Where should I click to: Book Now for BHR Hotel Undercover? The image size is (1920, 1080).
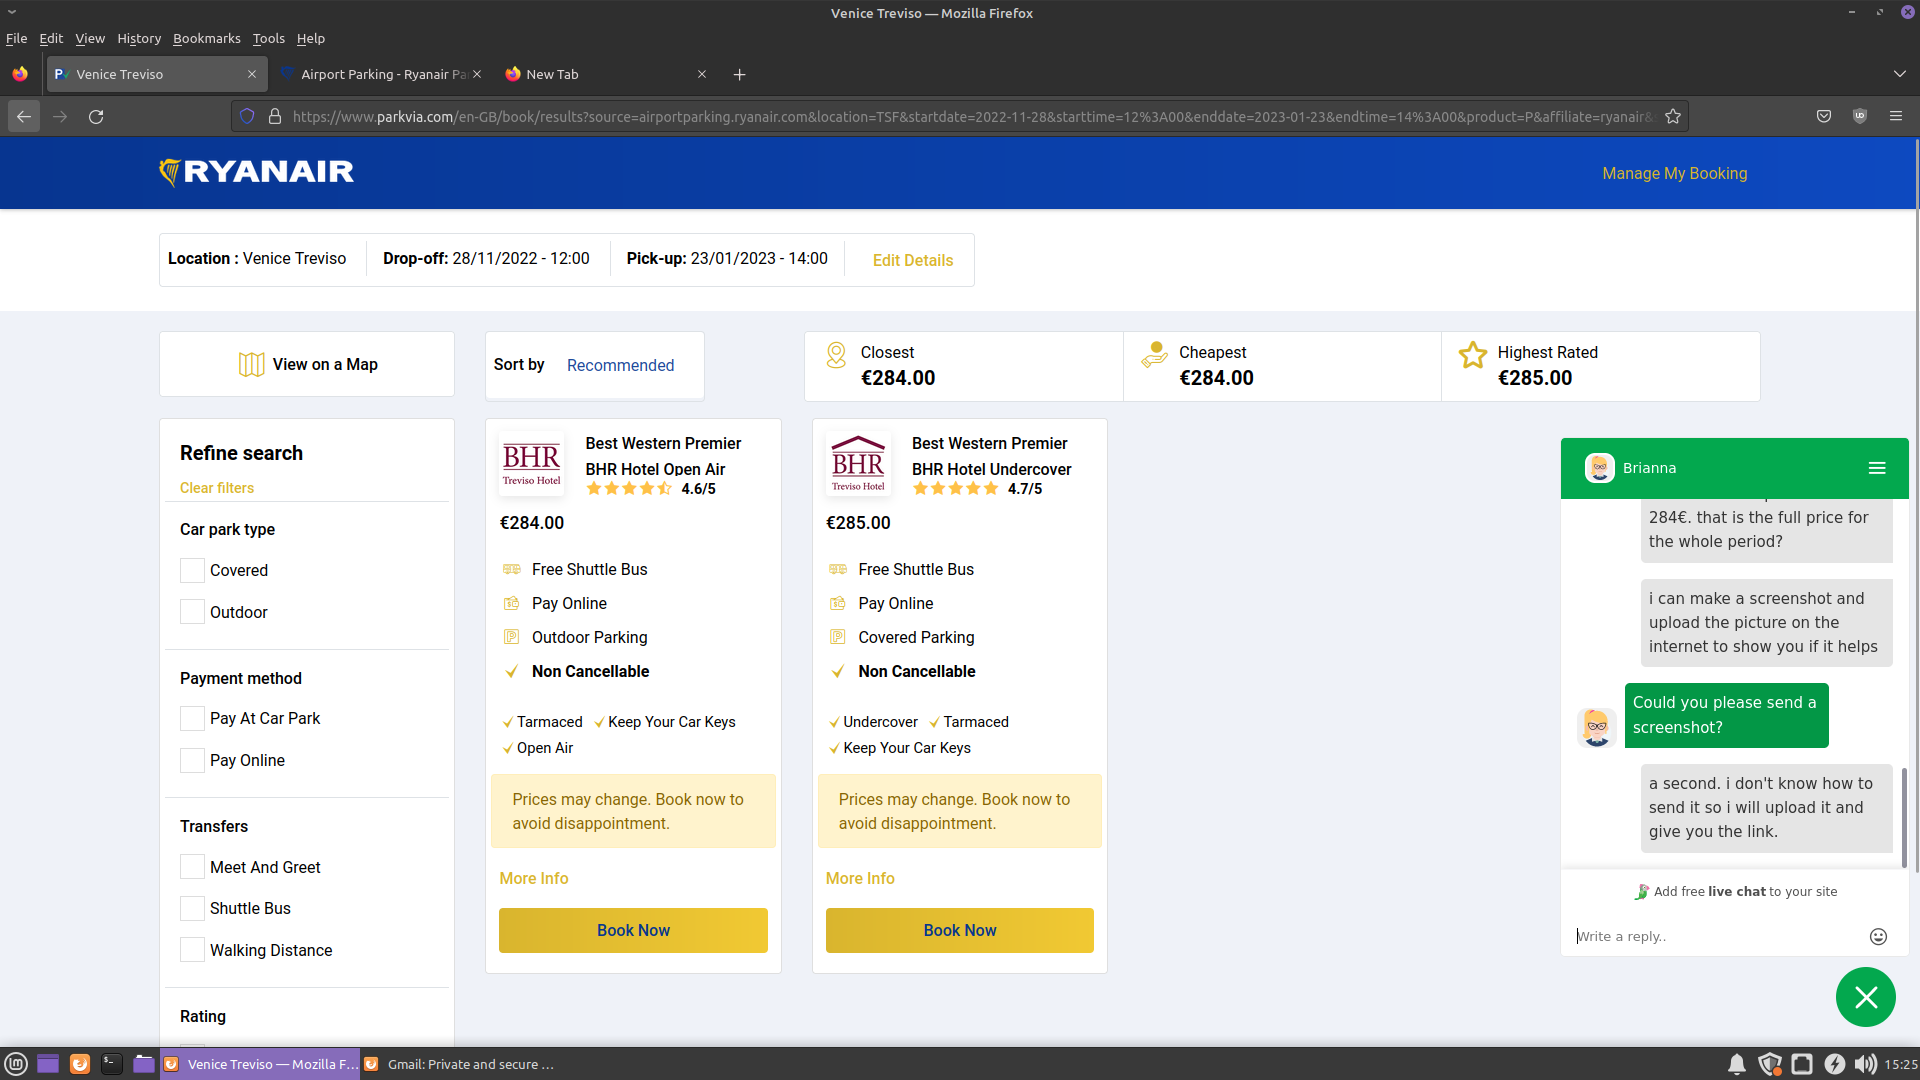point(960,931)
